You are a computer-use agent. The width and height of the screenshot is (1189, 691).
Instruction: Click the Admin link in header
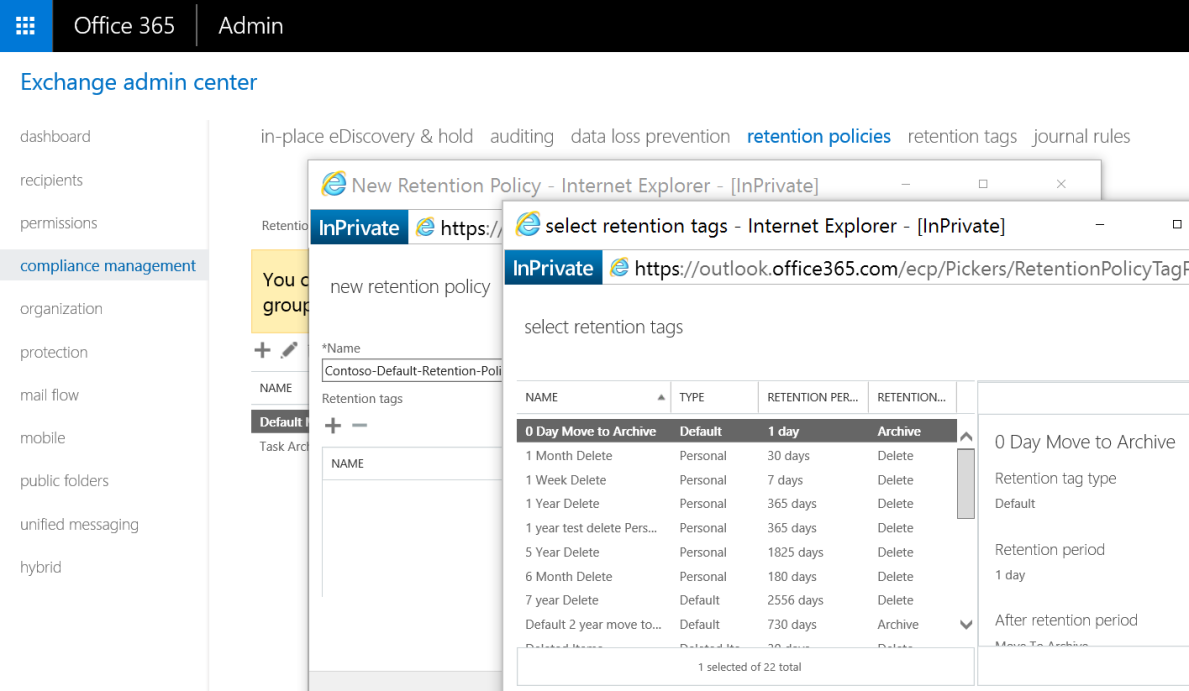(x=250, y=26)
